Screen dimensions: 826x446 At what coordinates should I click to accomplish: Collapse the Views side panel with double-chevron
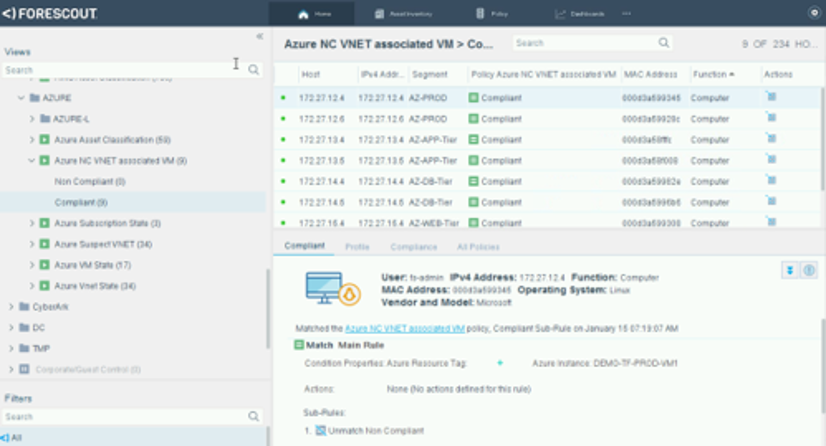[260, 36]
